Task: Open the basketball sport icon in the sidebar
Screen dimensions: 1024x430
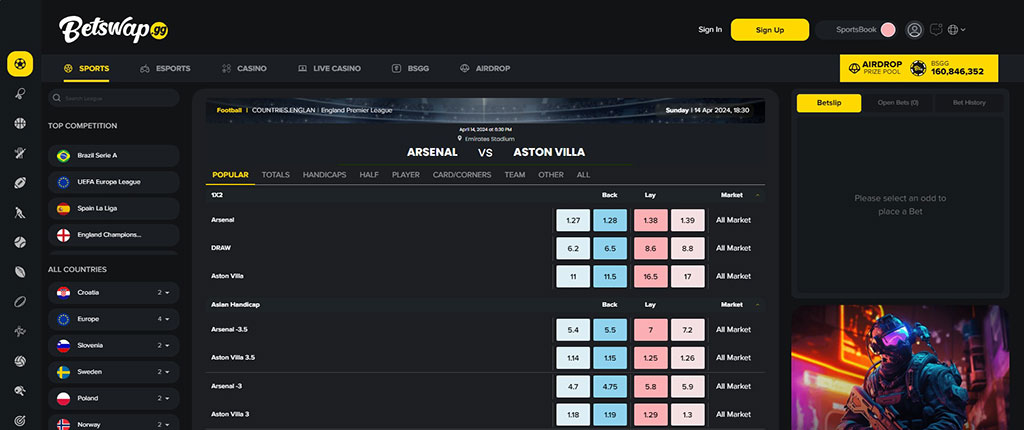Action: point(20,123)
